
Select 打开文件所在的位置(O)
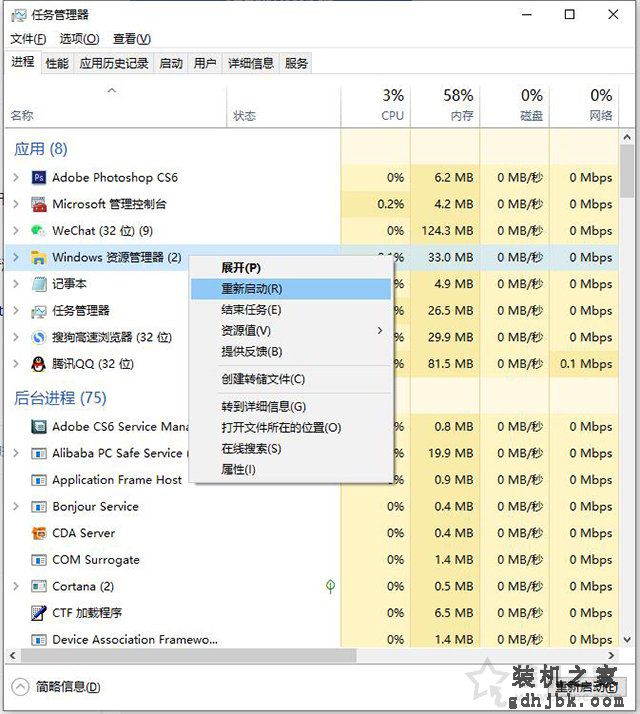[291, 428]
